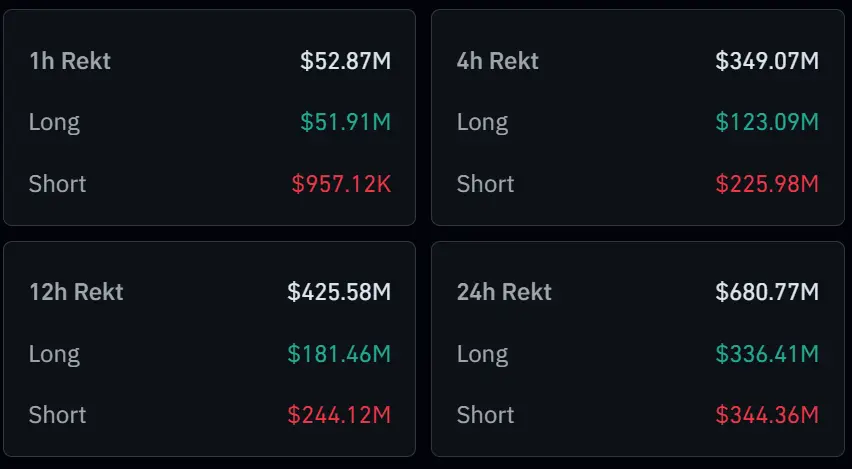Click the 1h Rekt card title
Screen dimensions: 852x469
point(70,61)
